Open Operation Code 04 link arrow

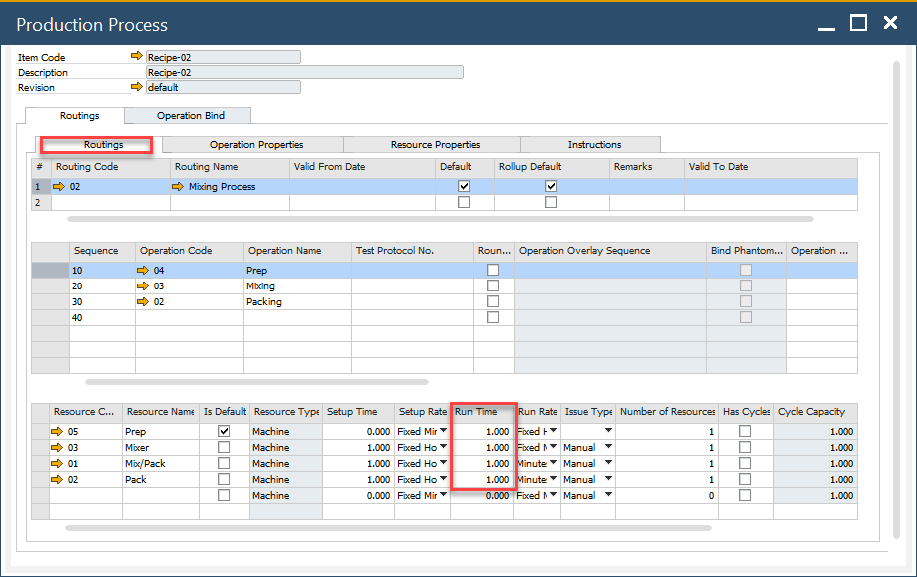click(143, 270)
